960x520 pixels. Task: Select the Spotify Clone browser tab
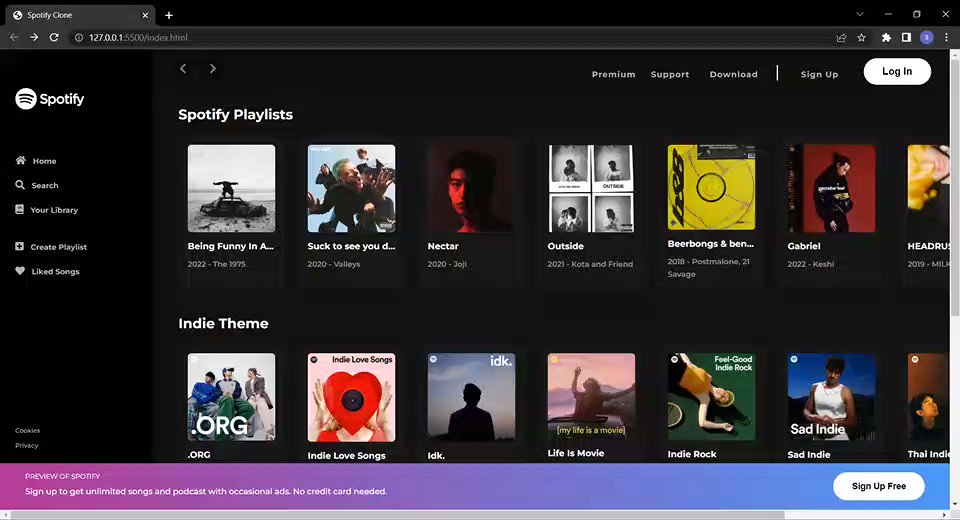coord(80,15)
